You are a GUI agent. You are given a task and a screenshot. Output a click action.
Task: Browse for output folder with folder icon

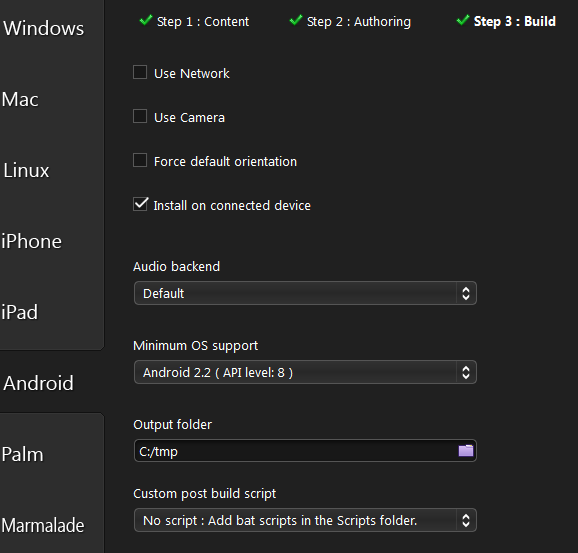click(x=466, y=451)
